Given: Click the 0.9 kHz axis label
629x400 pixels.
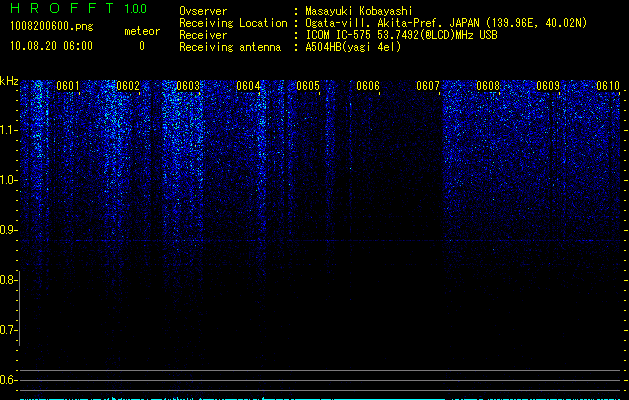Looking at the screenshot, I should point(8,230).
